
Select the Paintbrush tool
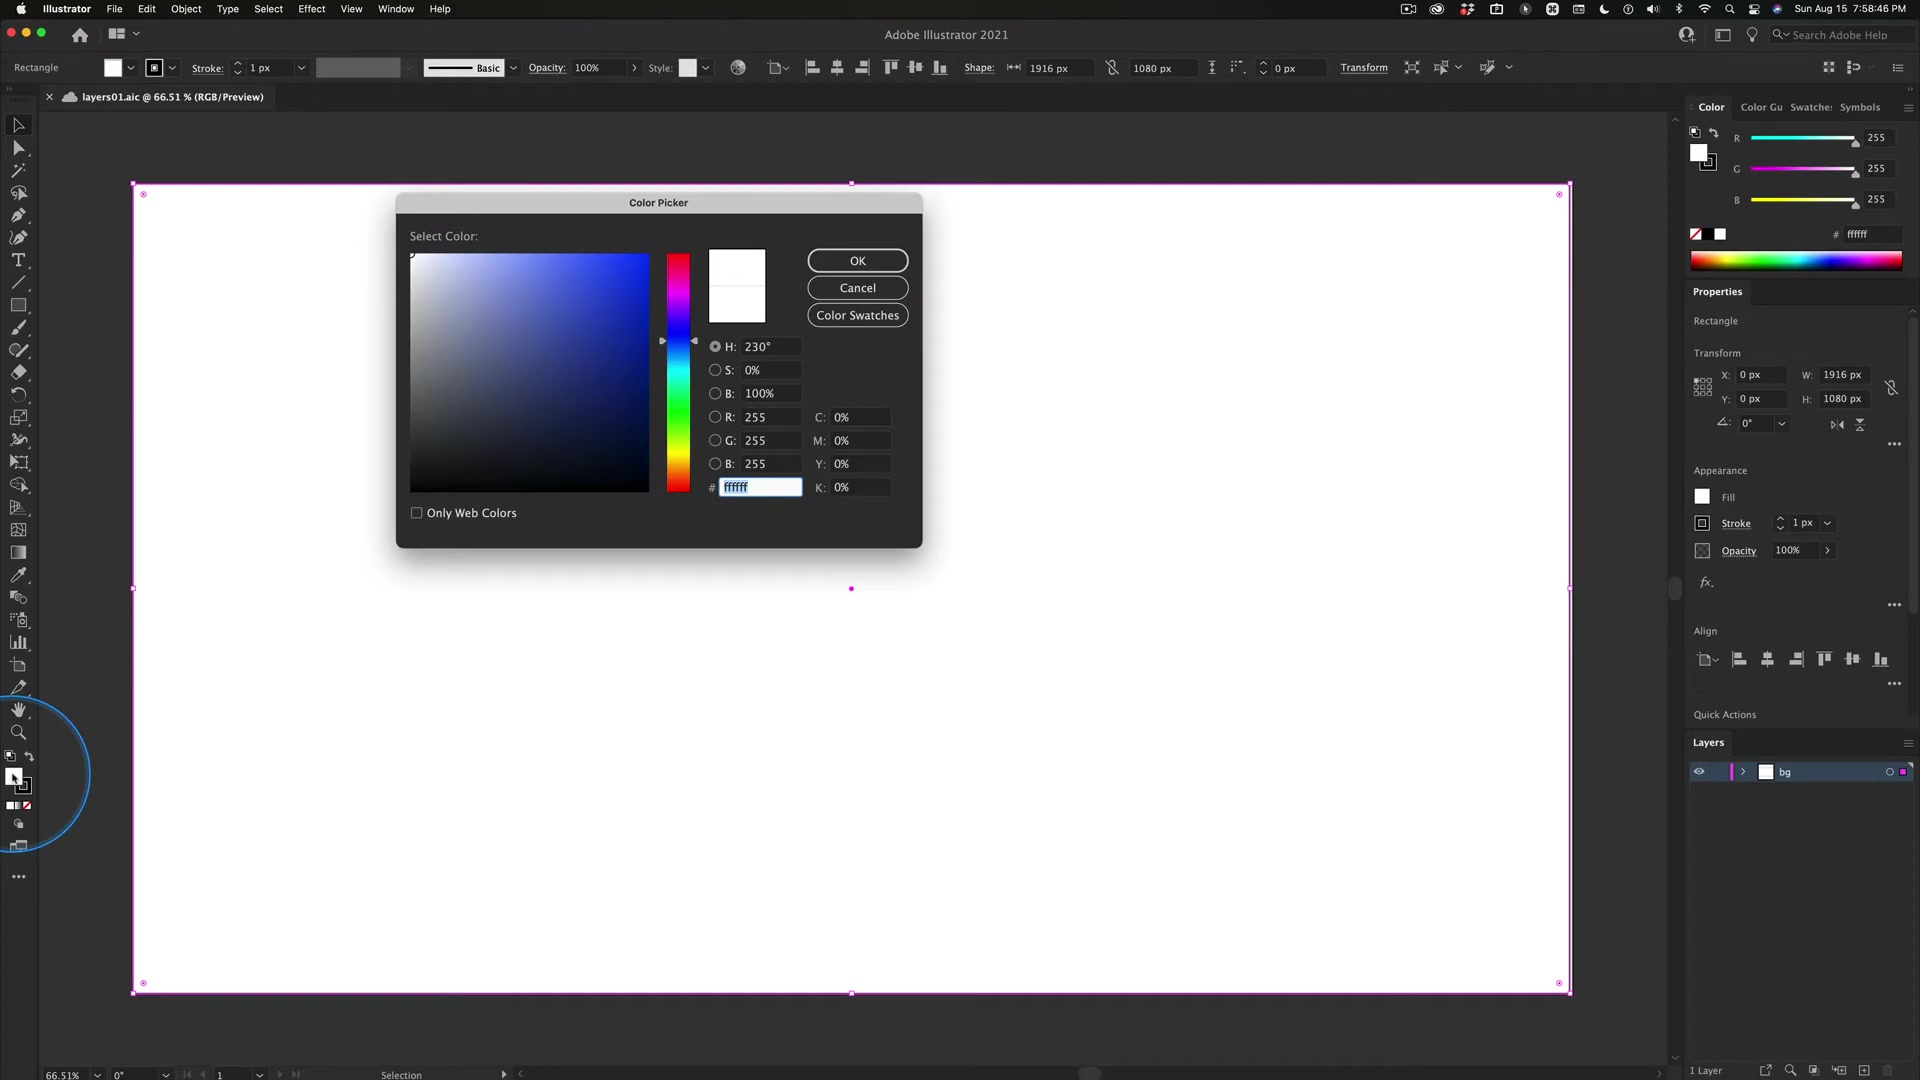point(19,327)
